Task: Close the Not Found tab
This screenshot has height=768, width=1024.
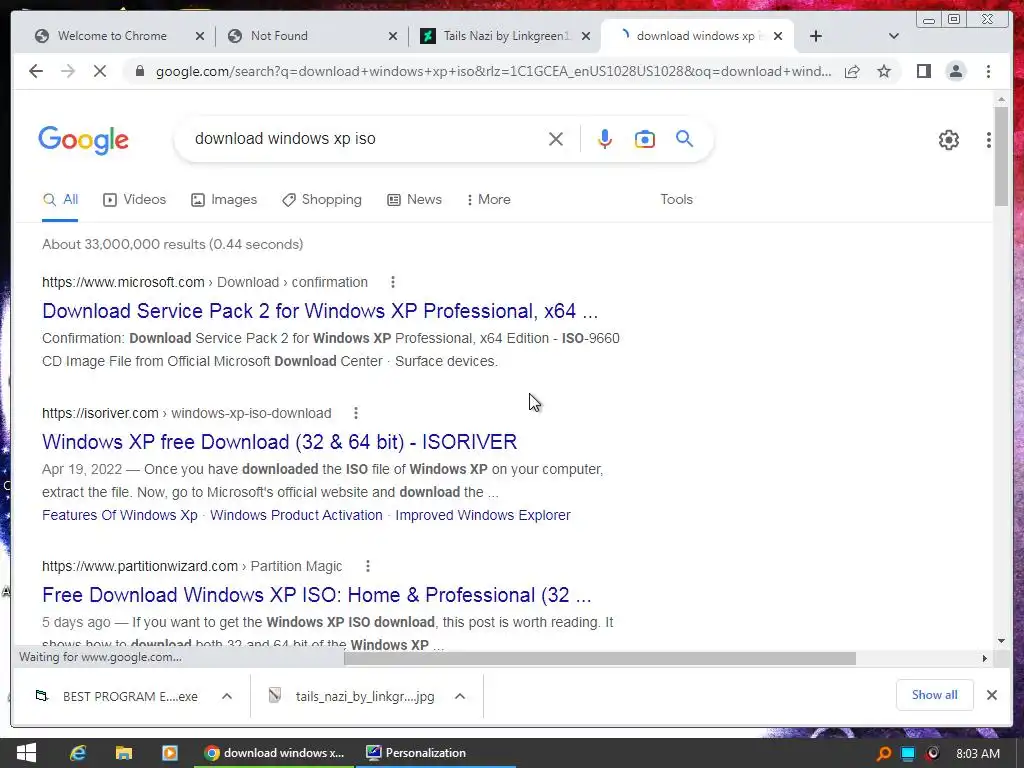Action: tap(392, 36)
